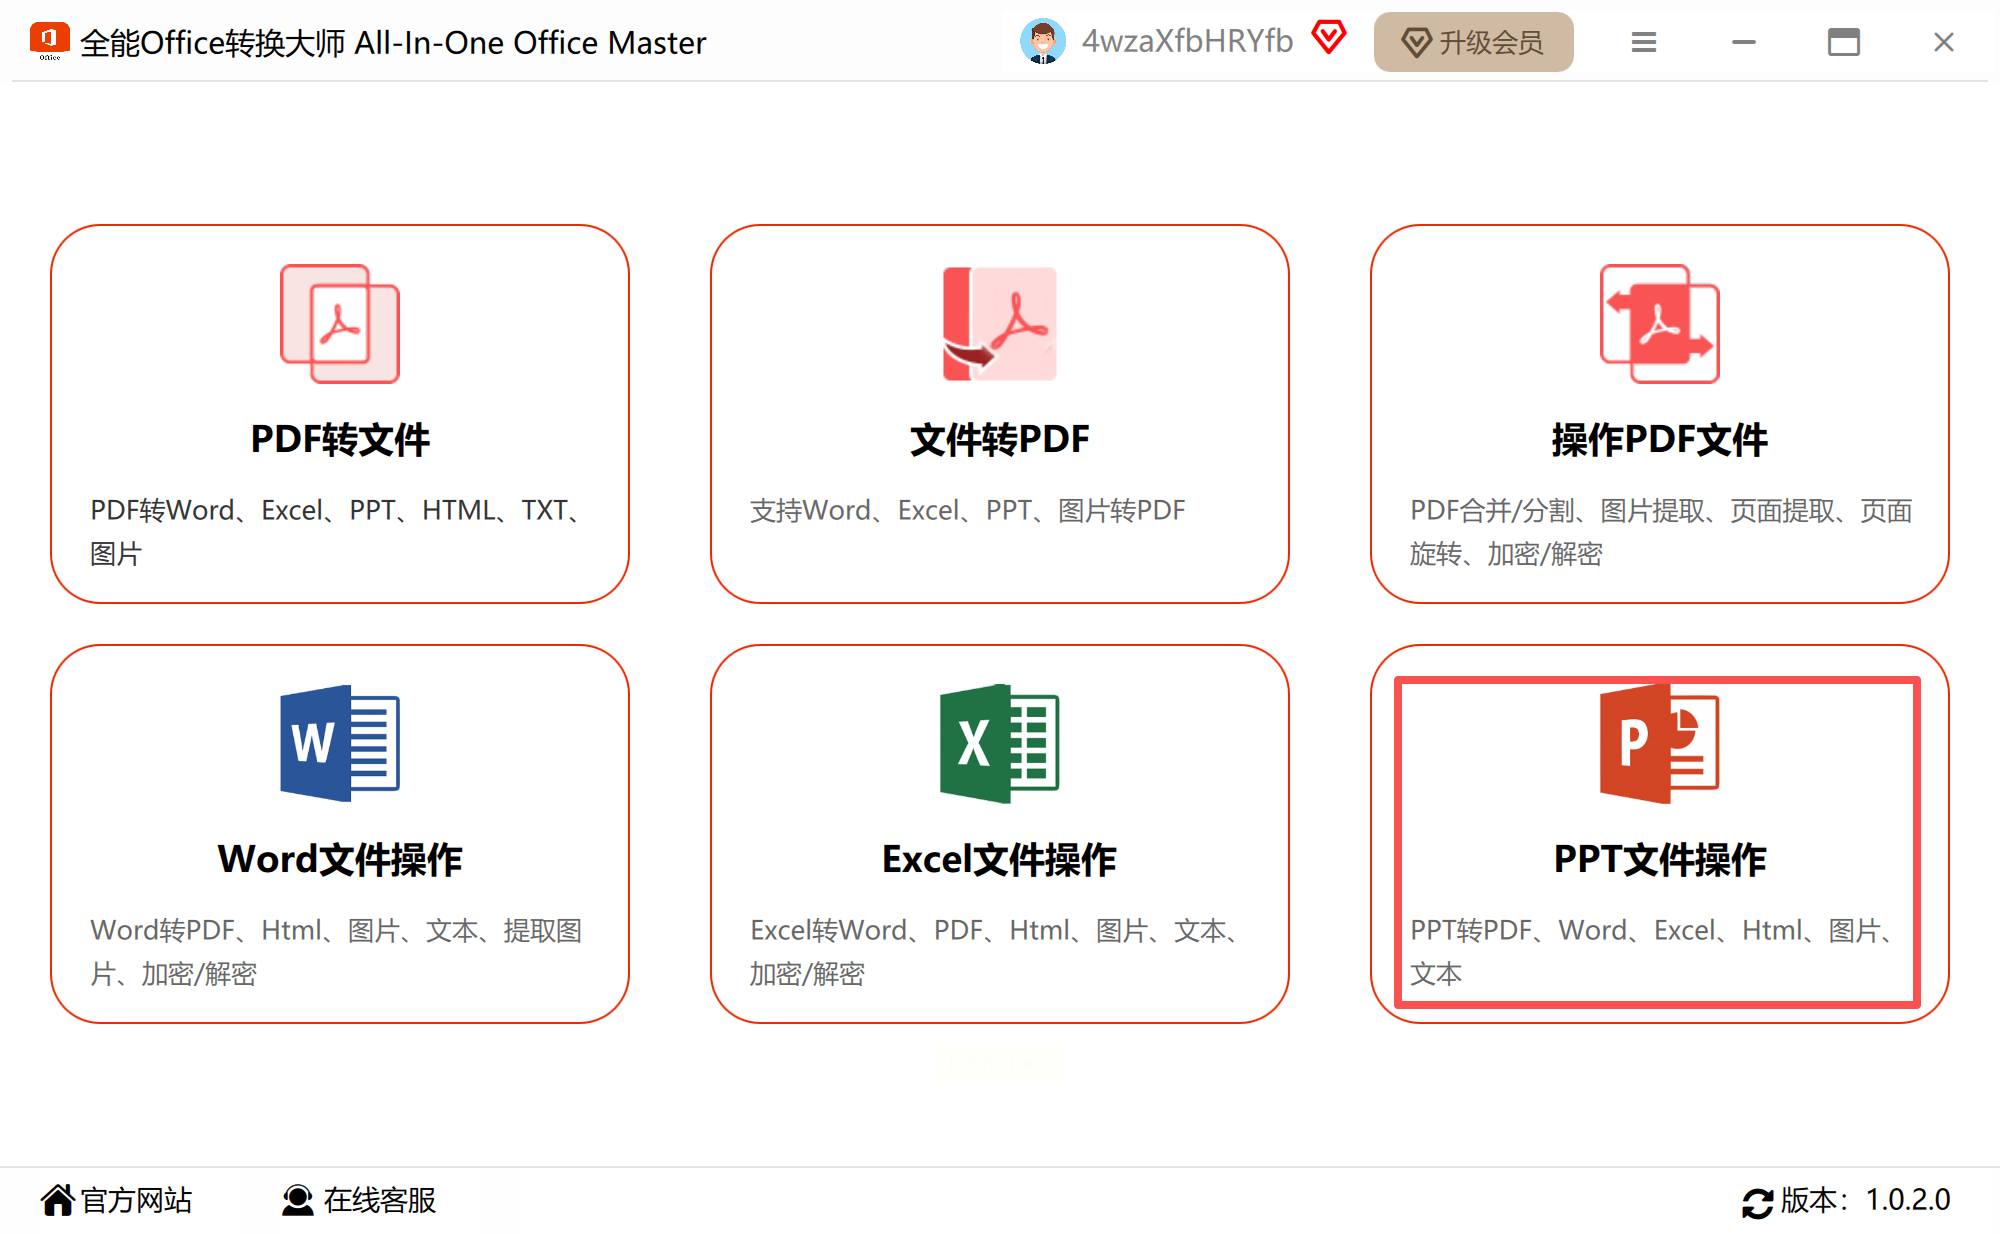Click the version refresh update icon
The image size is (2000, 1234).
click(x=1757, y=1202)
